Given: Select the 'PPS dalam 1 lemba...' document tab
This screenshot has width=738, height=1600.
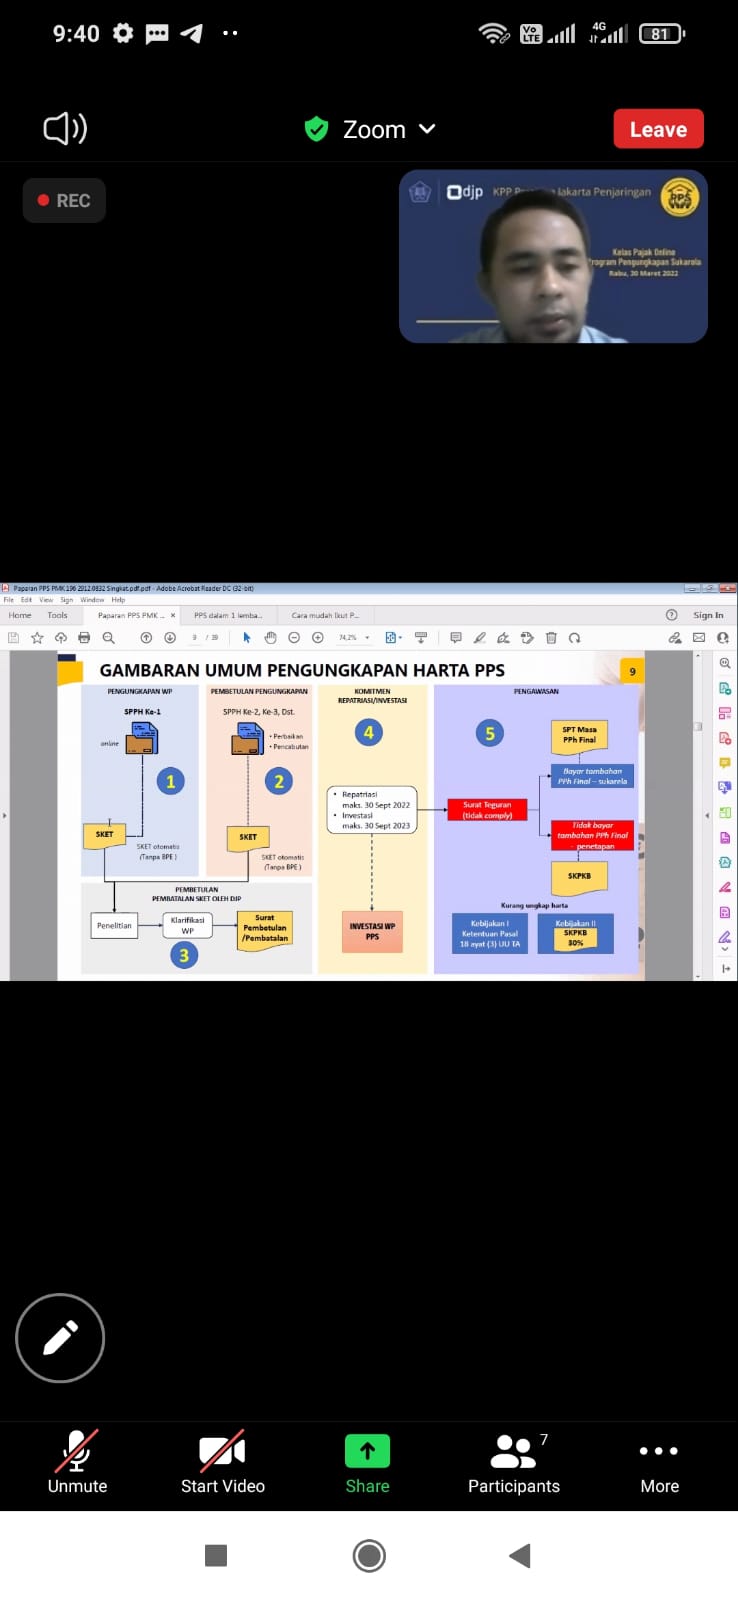Looking at the screenshot, I should pos(227,616).
